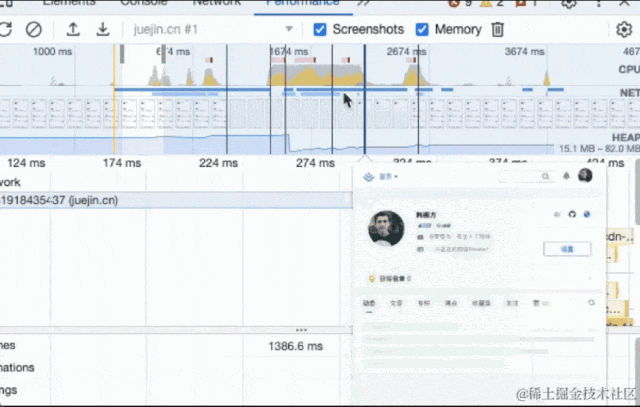640x407 pixels.
Task: Open the juejin.cn #1 profile dropdown
Action: (x=213, y=29)
